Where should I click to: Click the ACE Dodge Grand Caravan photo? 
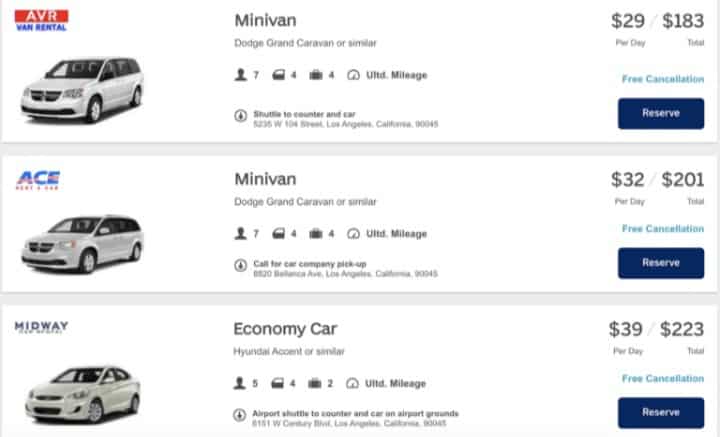click(x=83, y=244)
